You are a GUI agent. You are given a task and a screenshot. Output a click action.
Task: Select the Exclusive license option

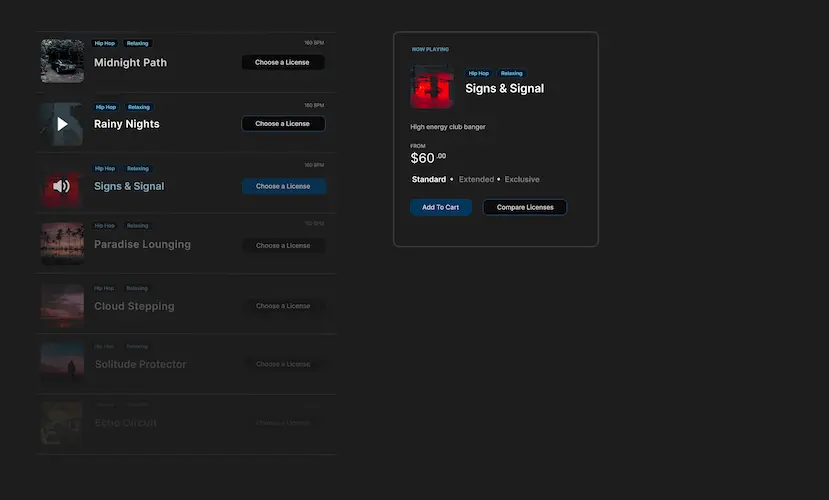click(x=522, y=179)
